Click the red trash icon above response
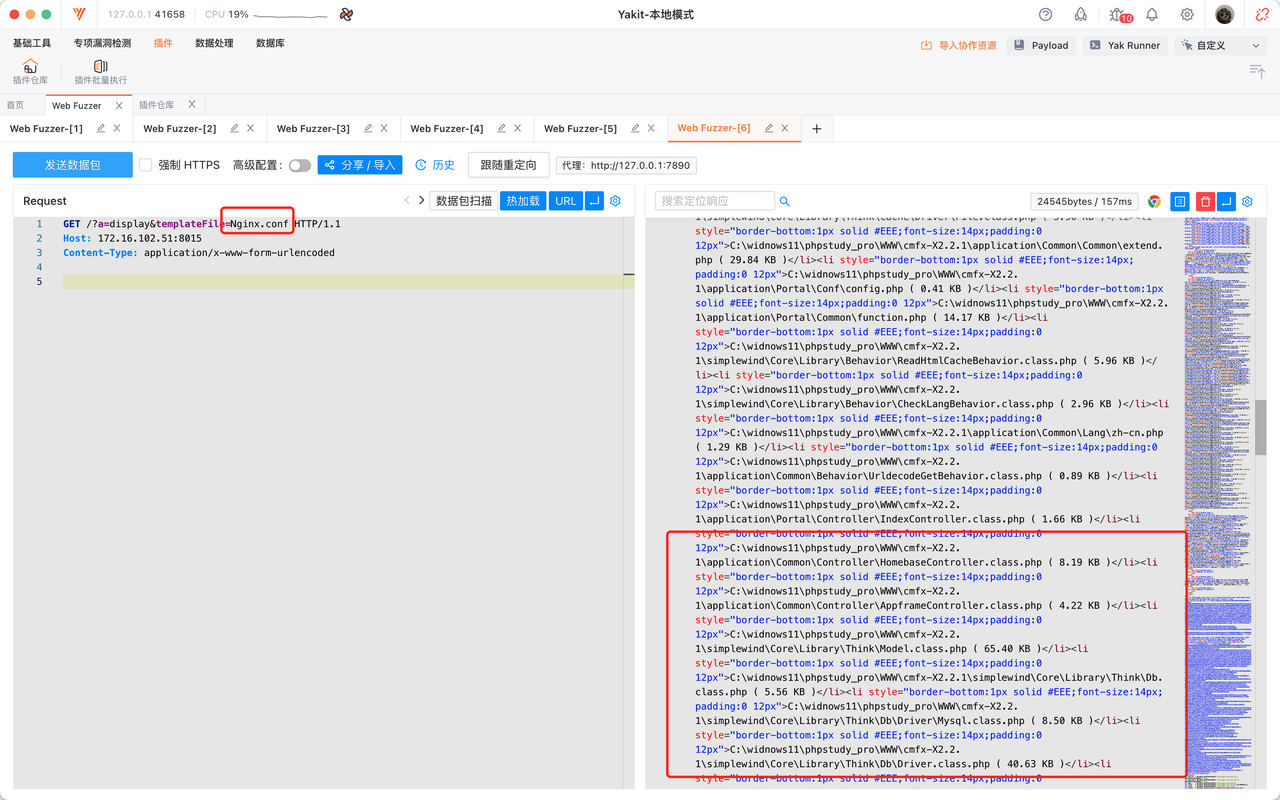 click(1204, 201)
